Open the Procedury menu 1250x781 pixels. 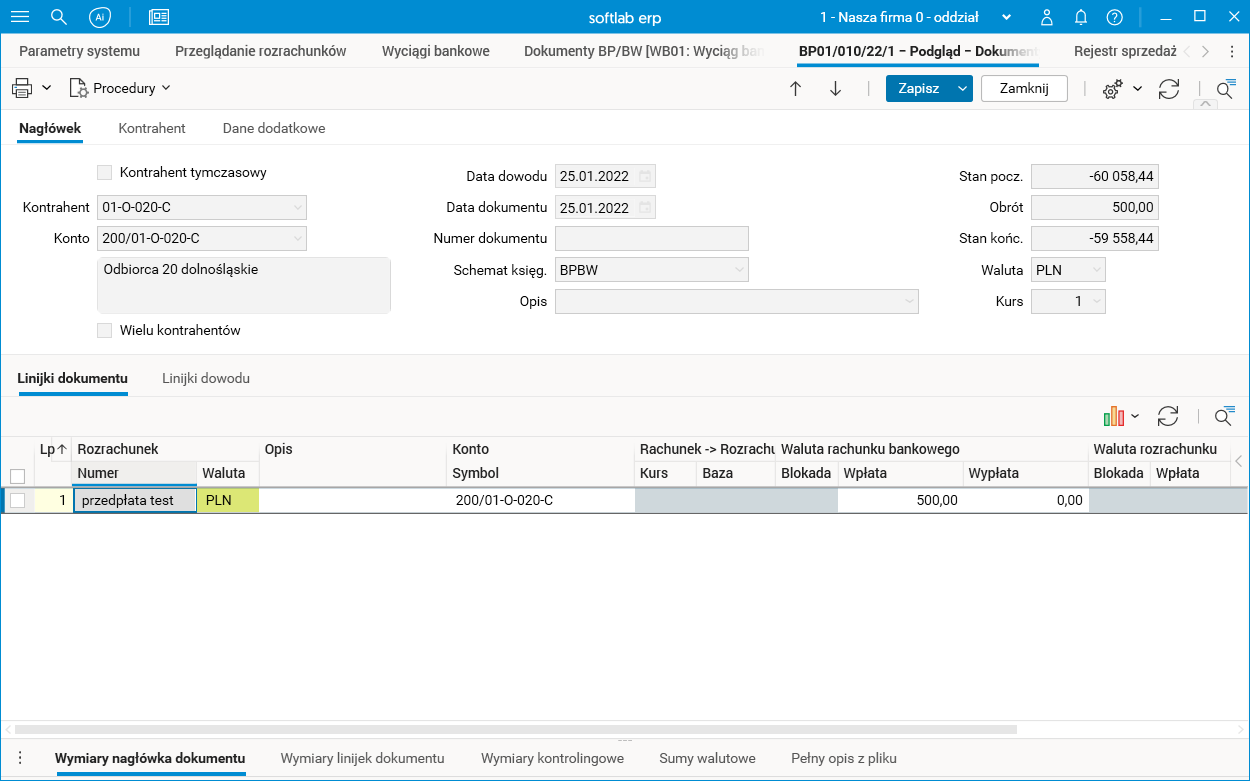[x=120, y=88]
